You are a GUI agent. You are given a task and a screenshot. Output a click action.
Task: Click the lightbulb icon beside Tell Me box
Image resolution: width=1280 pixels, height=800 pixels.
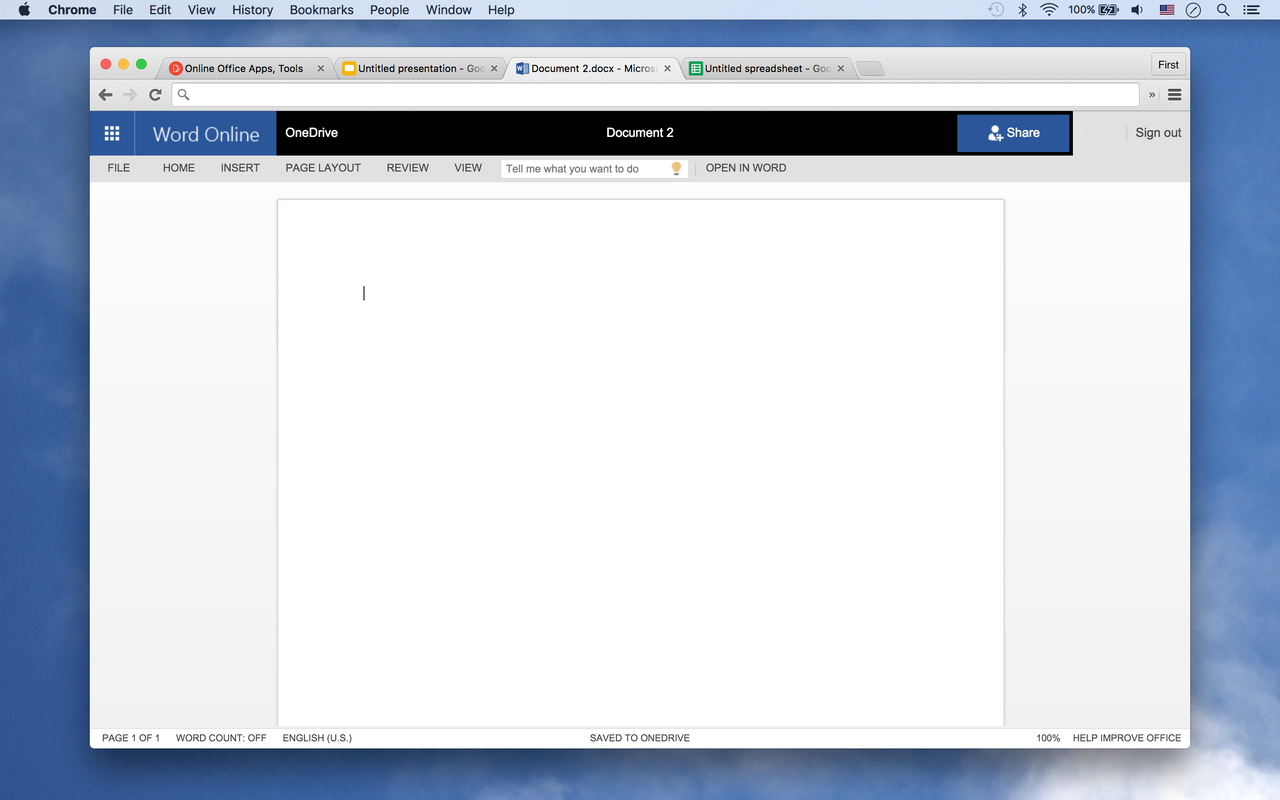point(676,168)
